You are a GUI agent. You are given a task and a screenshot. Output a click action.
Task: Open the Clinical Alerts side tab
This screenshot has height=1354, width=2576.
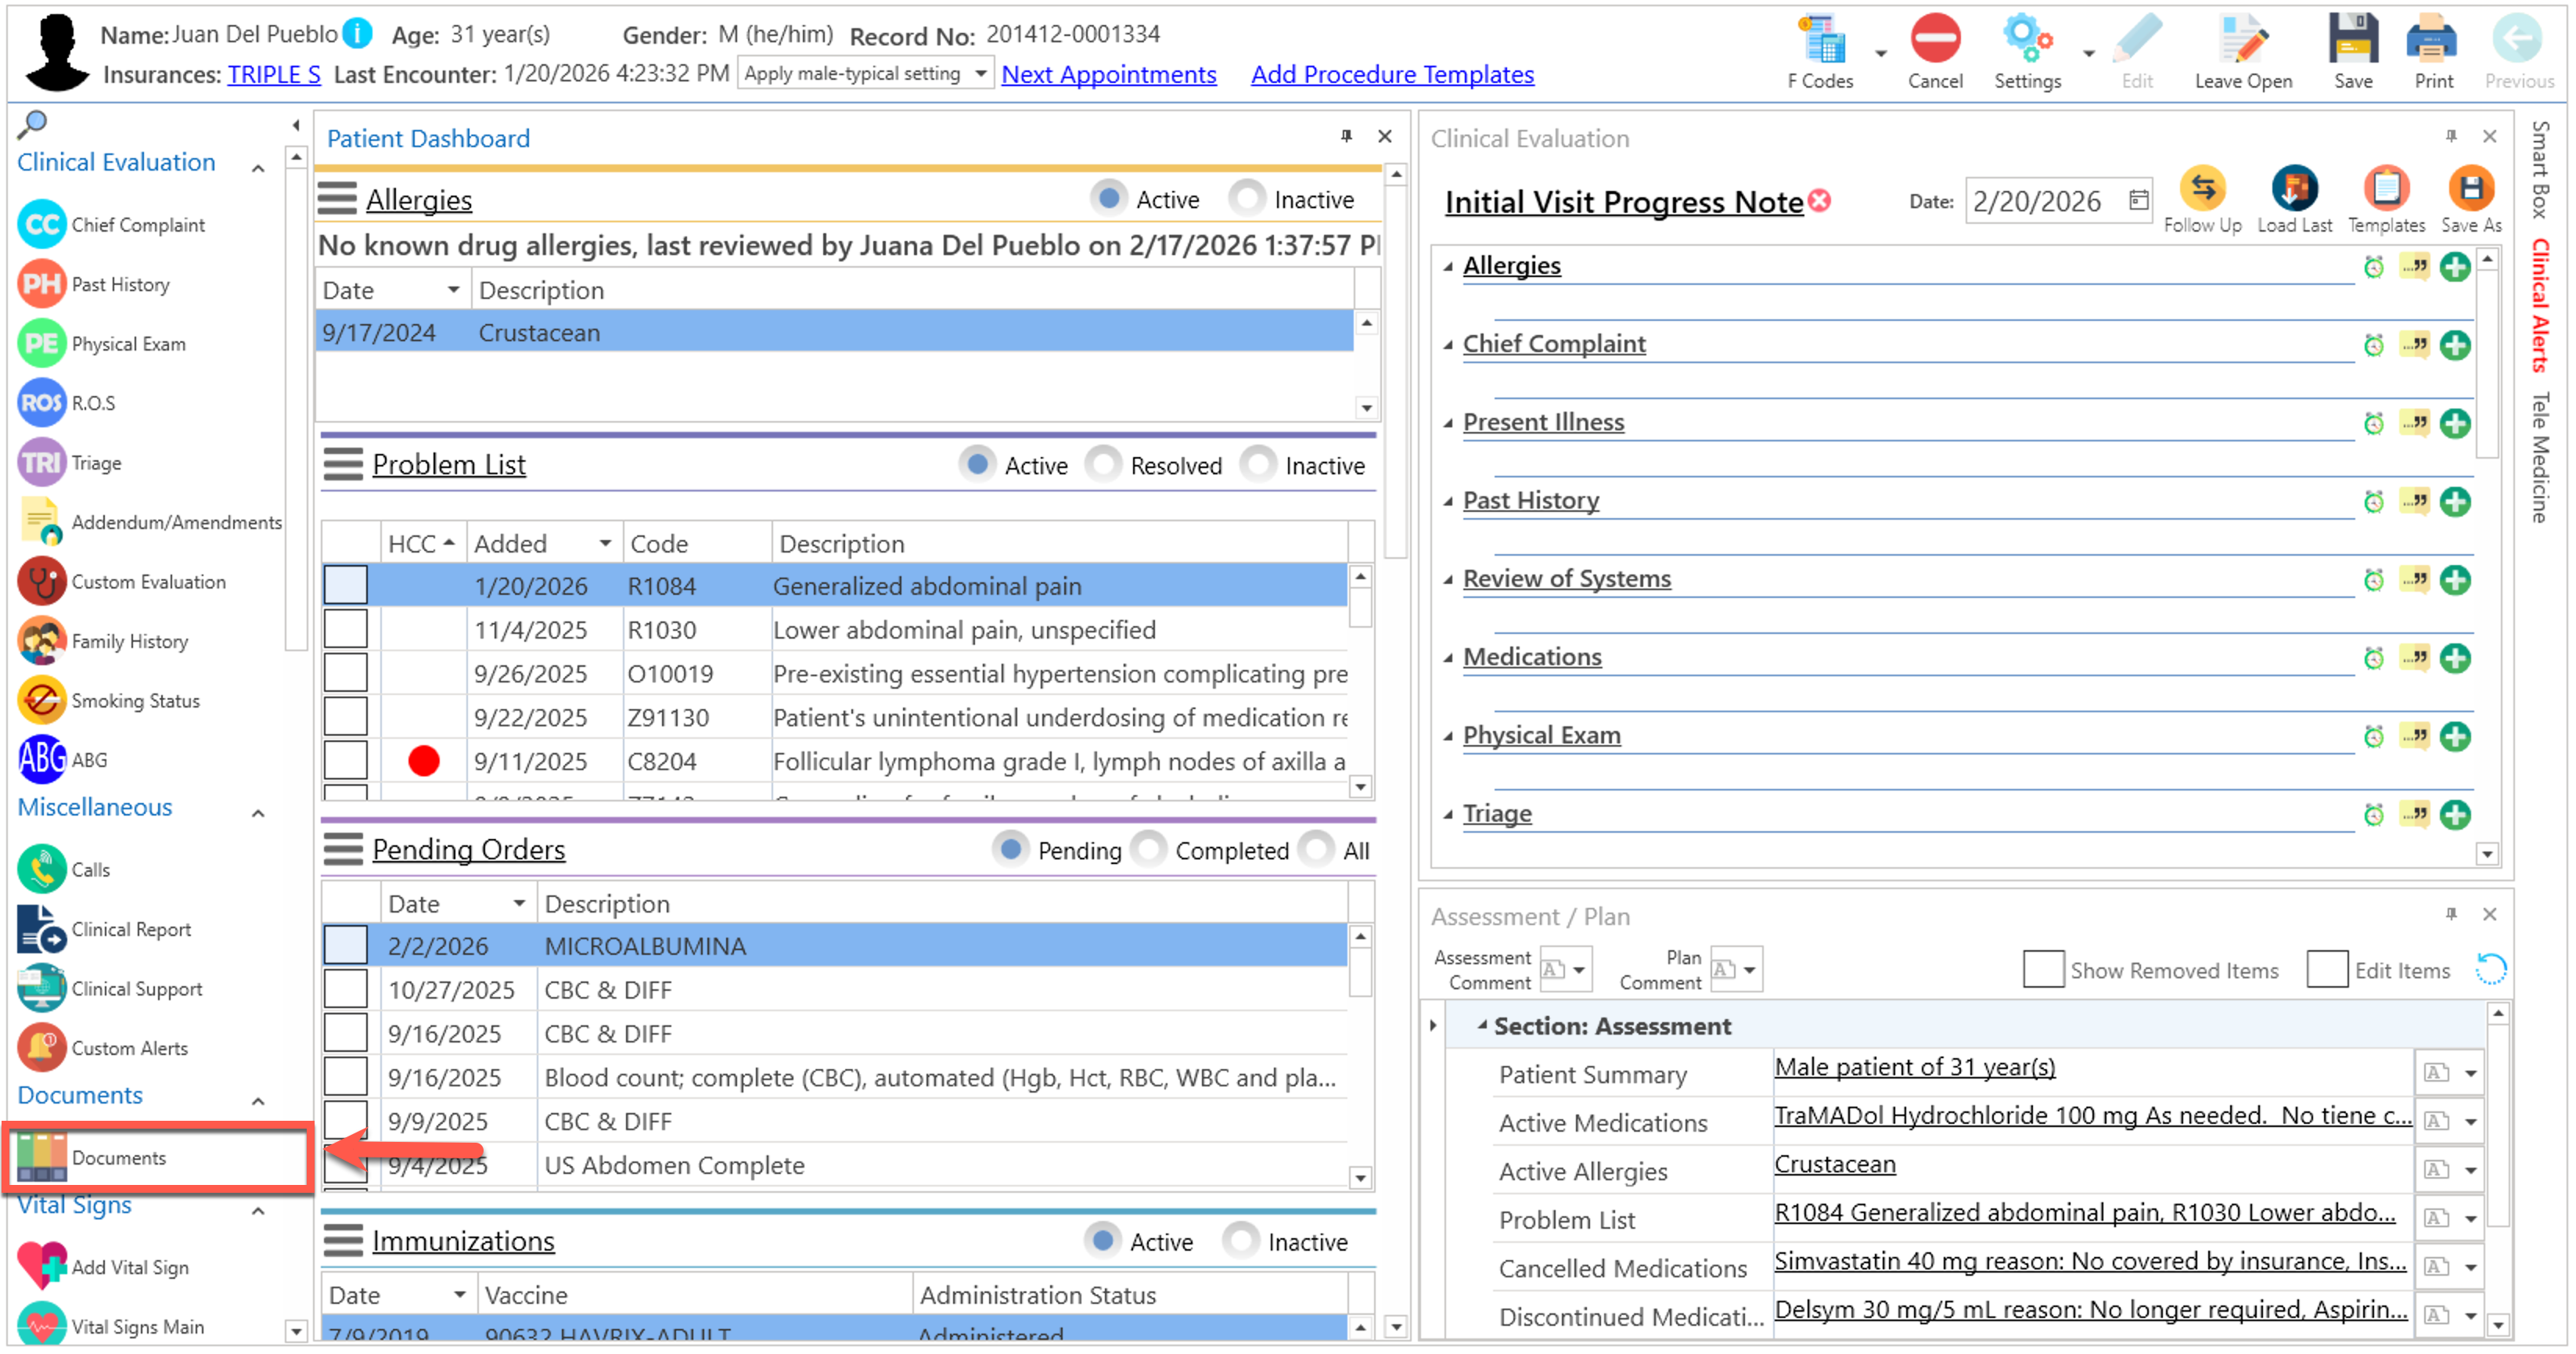coord(2541,306)
